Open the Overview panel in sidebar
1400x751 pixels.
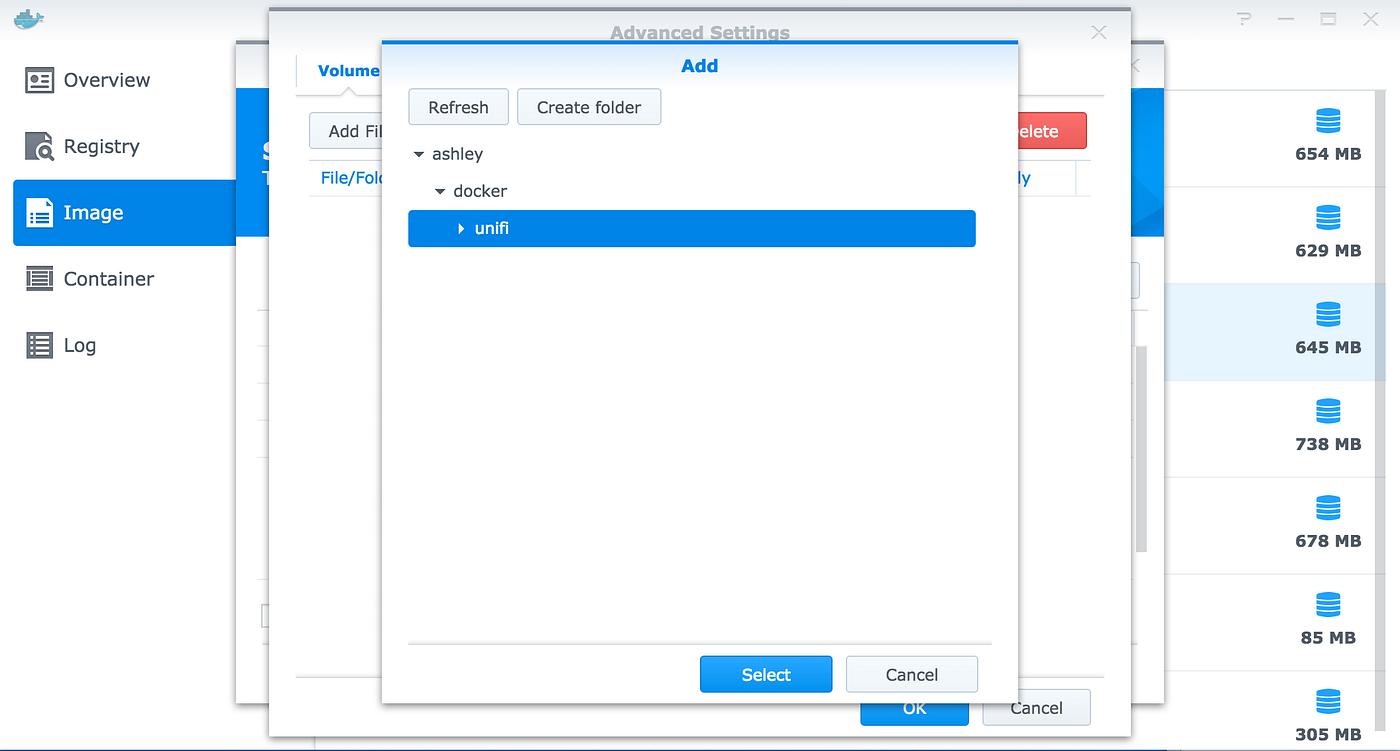(x=105, y=80)
